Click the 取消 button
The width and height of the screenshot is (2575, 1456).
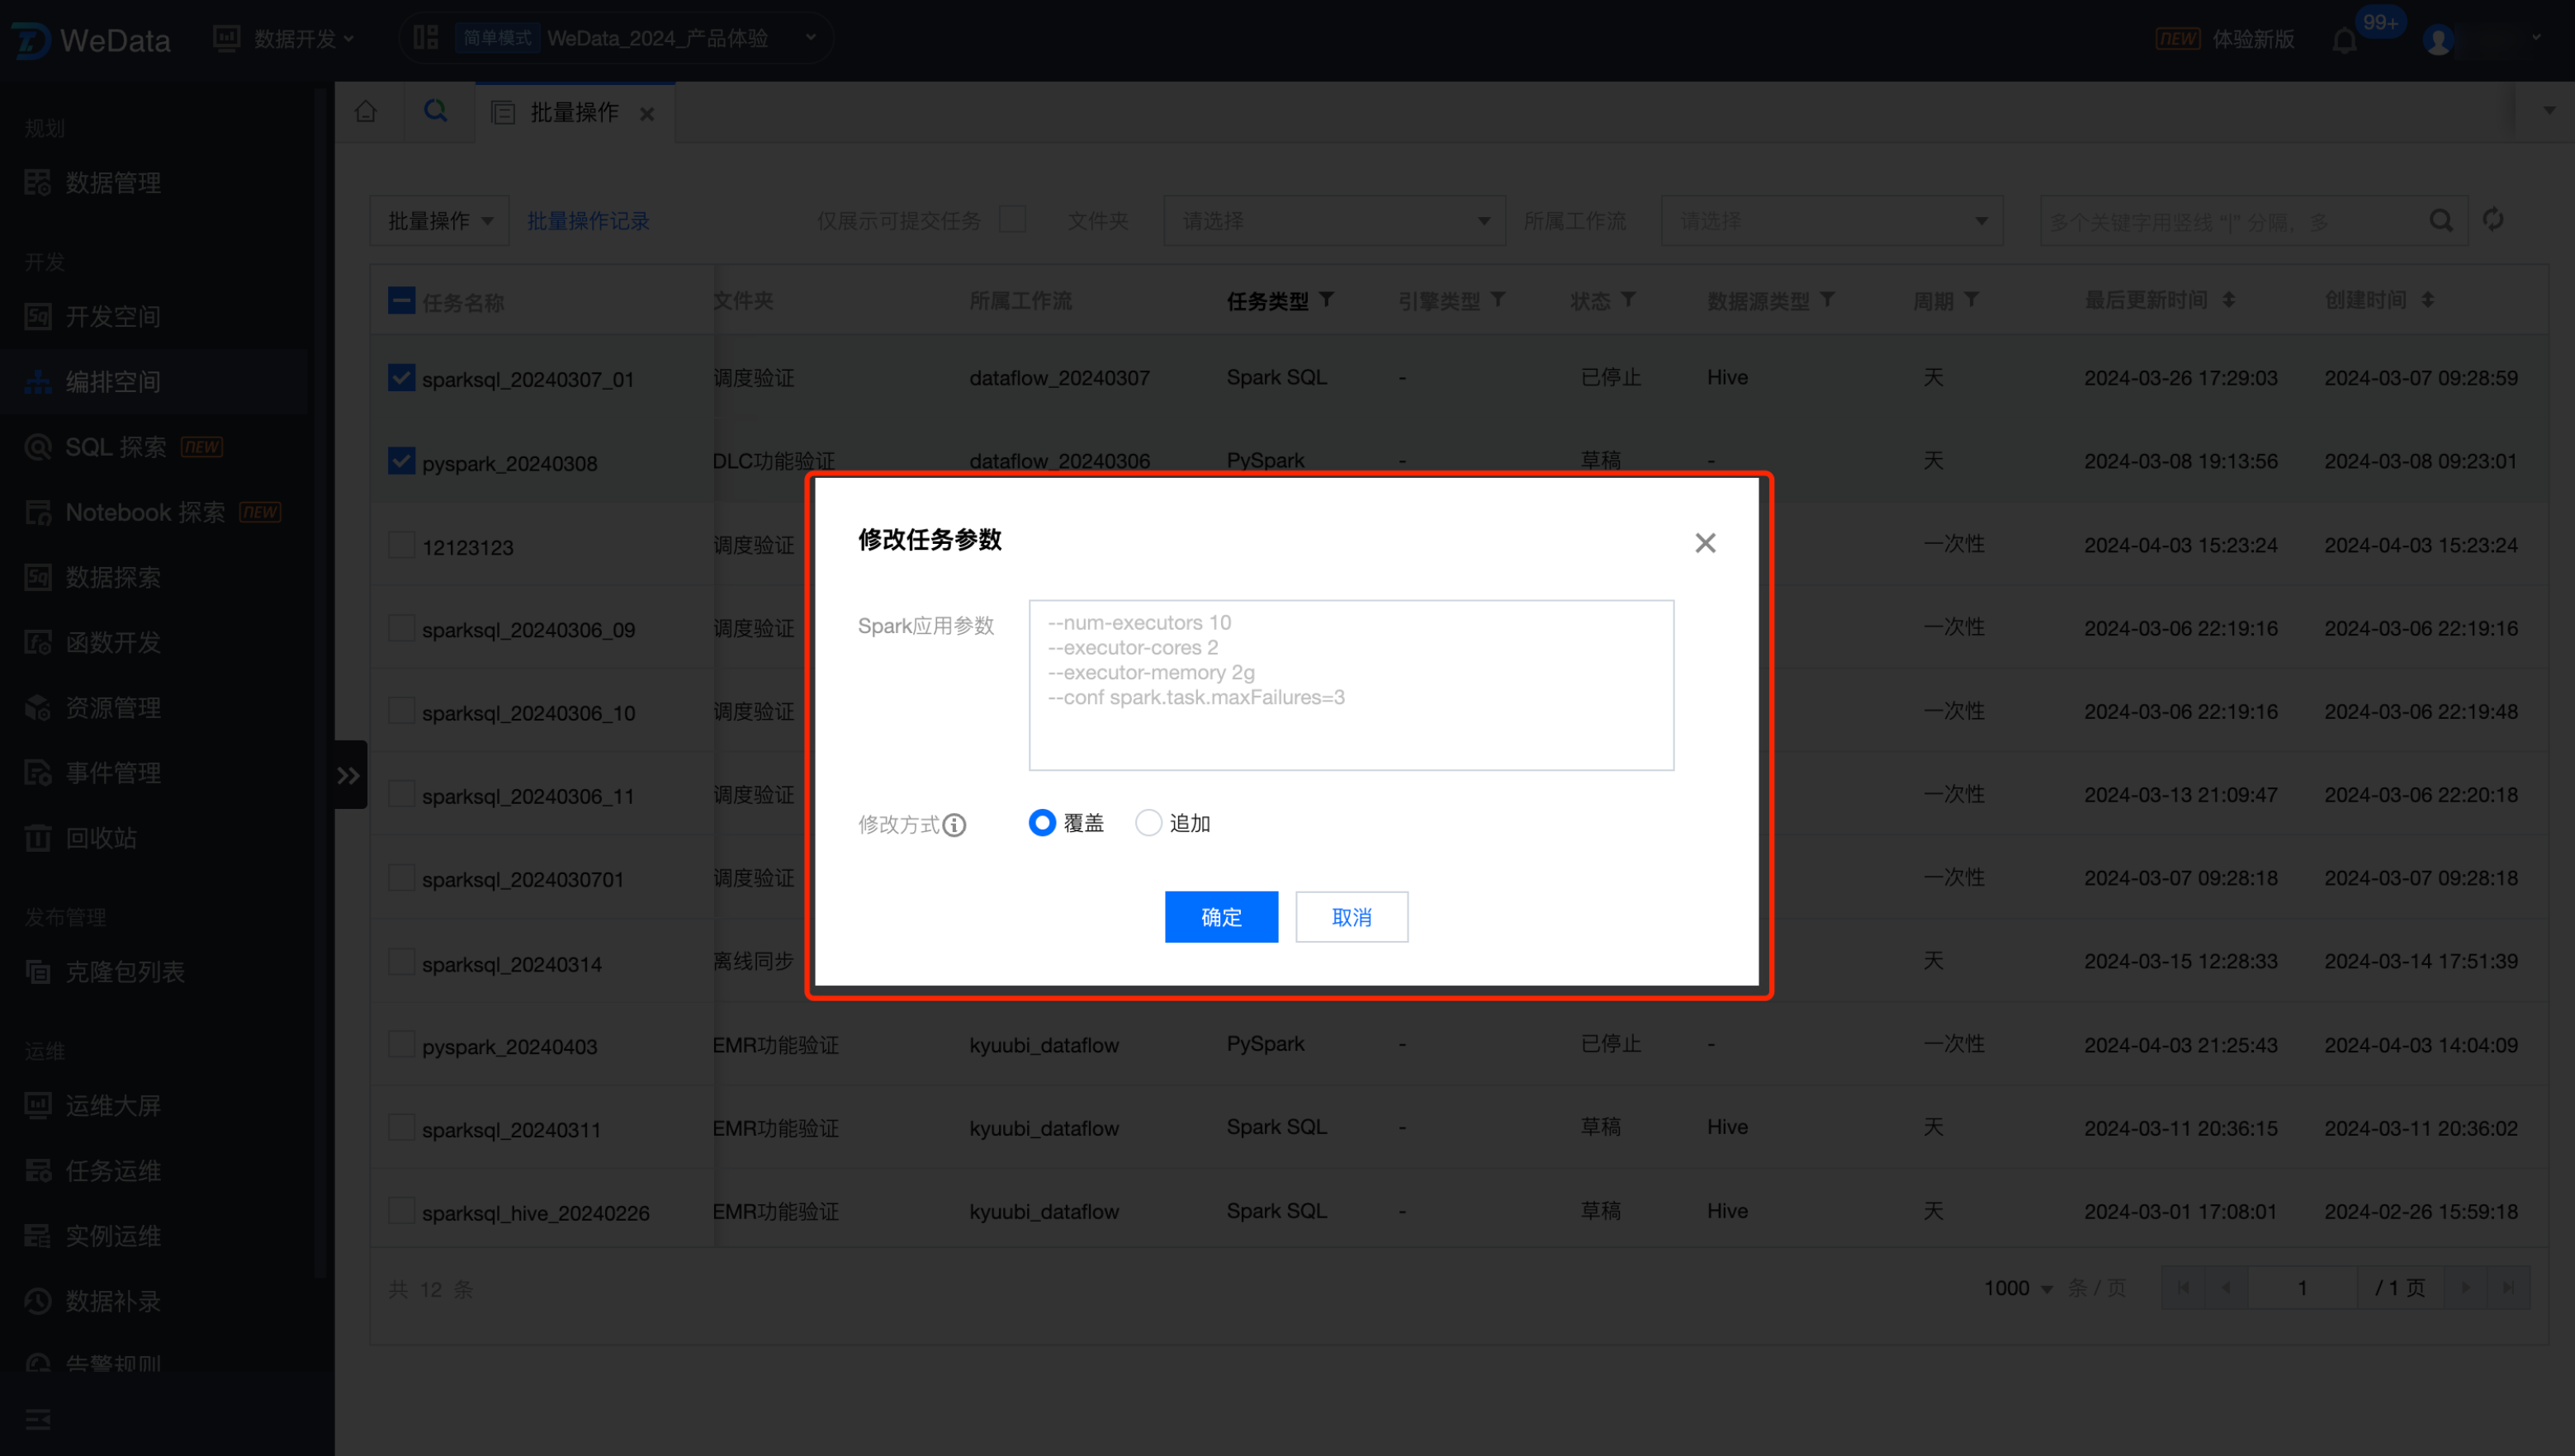tap(1351, 917)
